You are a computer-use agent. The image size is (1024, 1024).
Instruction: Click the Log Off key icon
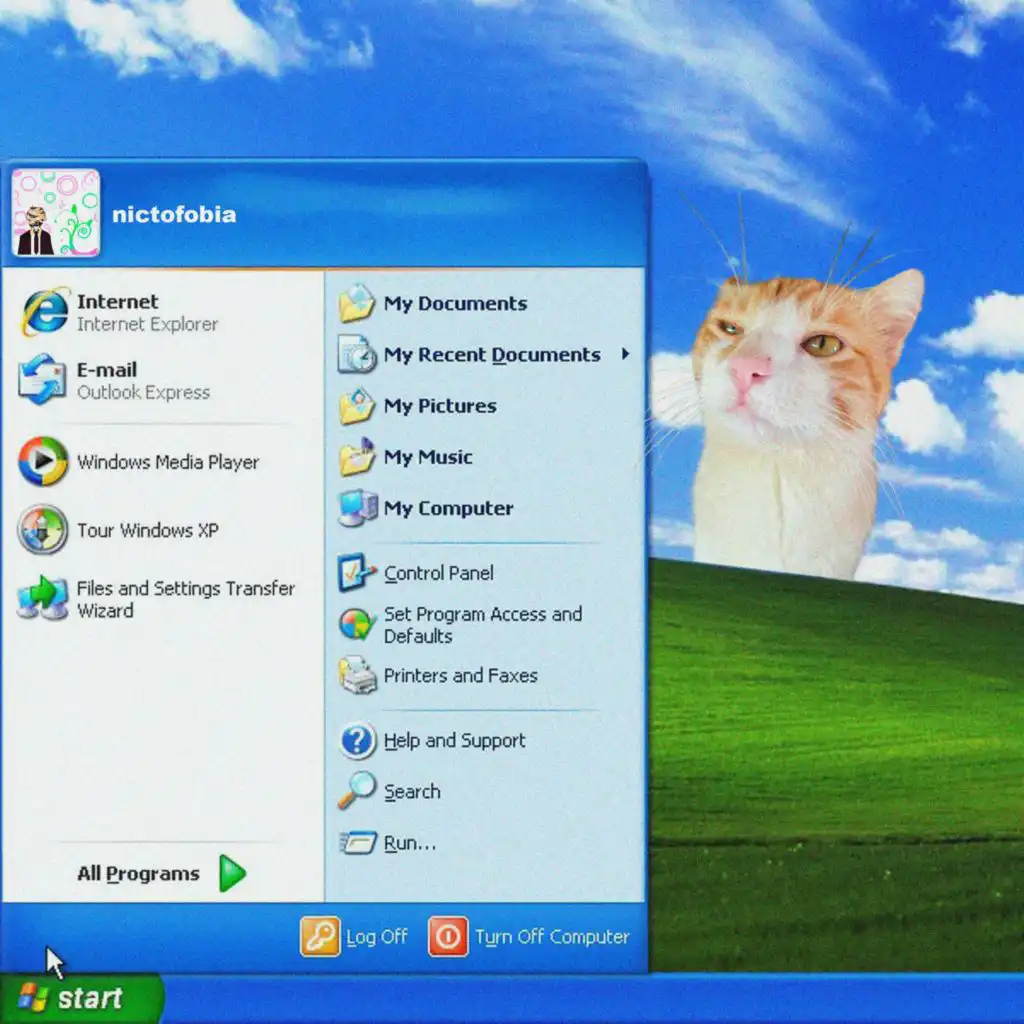[x=320, y=936]
